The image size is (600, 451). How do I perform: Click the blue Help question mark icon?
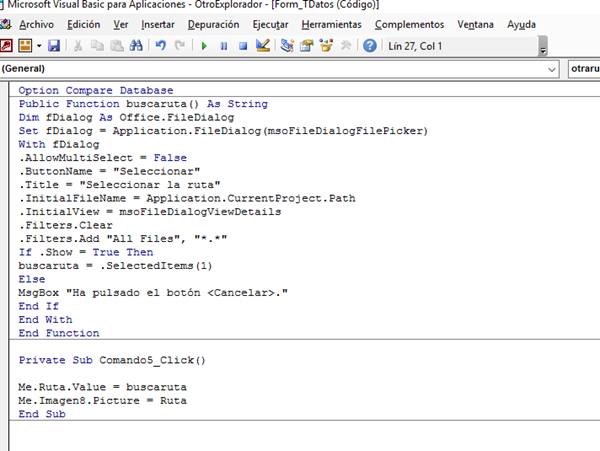coord(370,46)
